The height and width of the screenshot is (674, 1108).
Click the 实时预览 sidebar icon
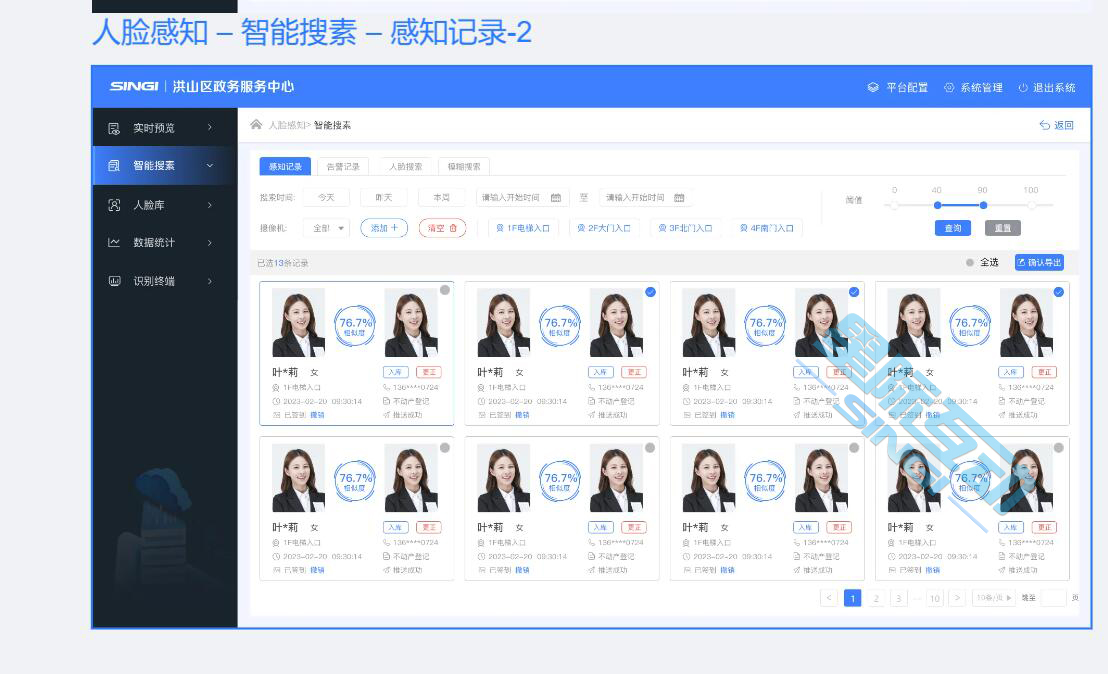click(114, 128)
